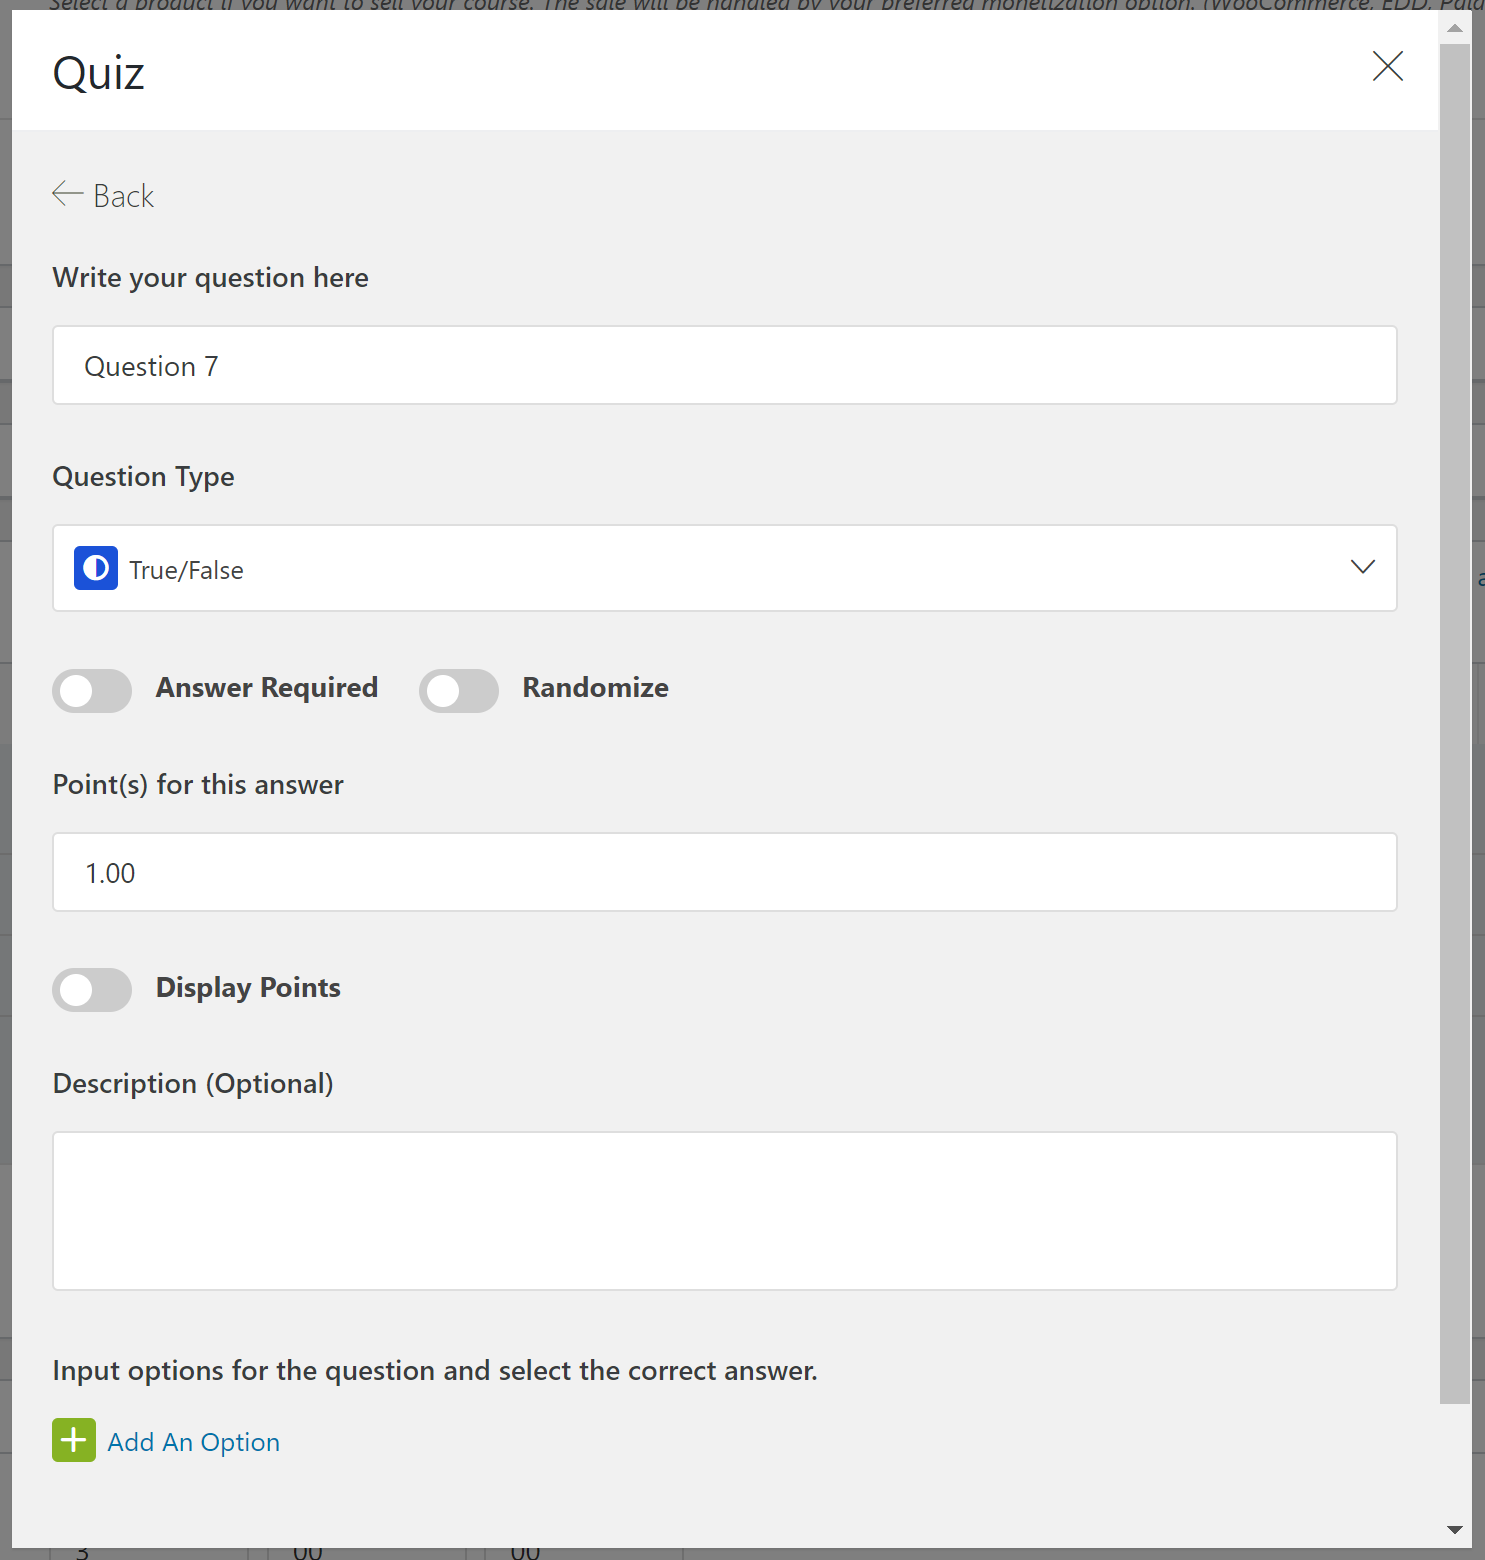The image size is (1485, 1560).
Task: Click the Answer Required label text
Action: (267, 688)
